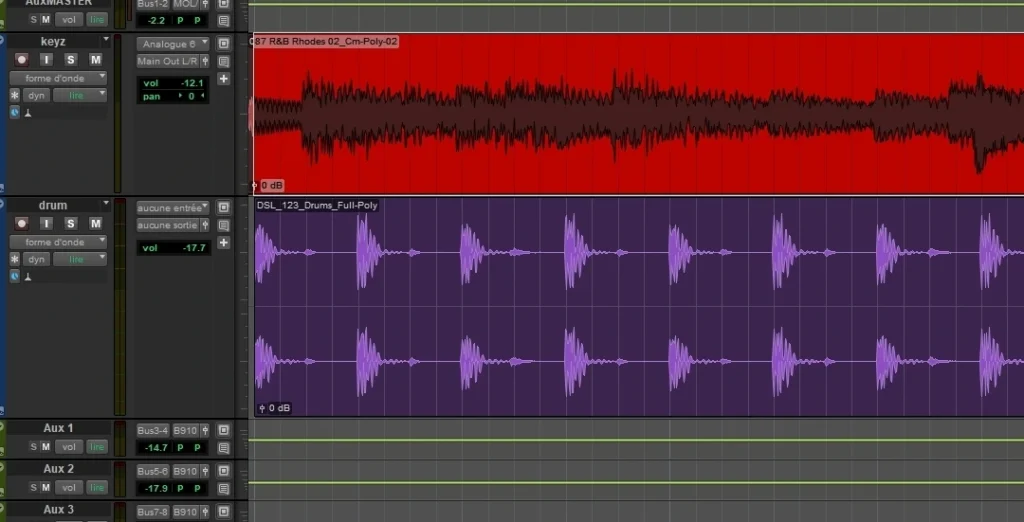
Task: Click the freeze snowflake icon on drum
Action: tap(14, 259)
